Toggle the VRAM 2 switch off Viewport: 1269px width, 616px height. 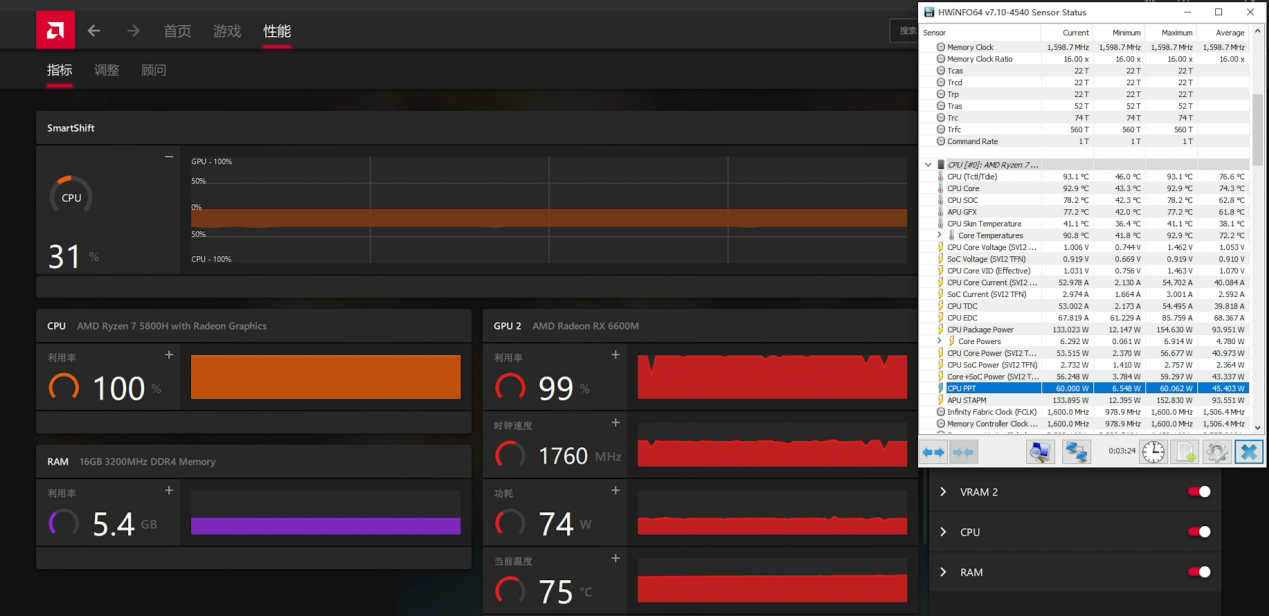[x=1198, y=492]
